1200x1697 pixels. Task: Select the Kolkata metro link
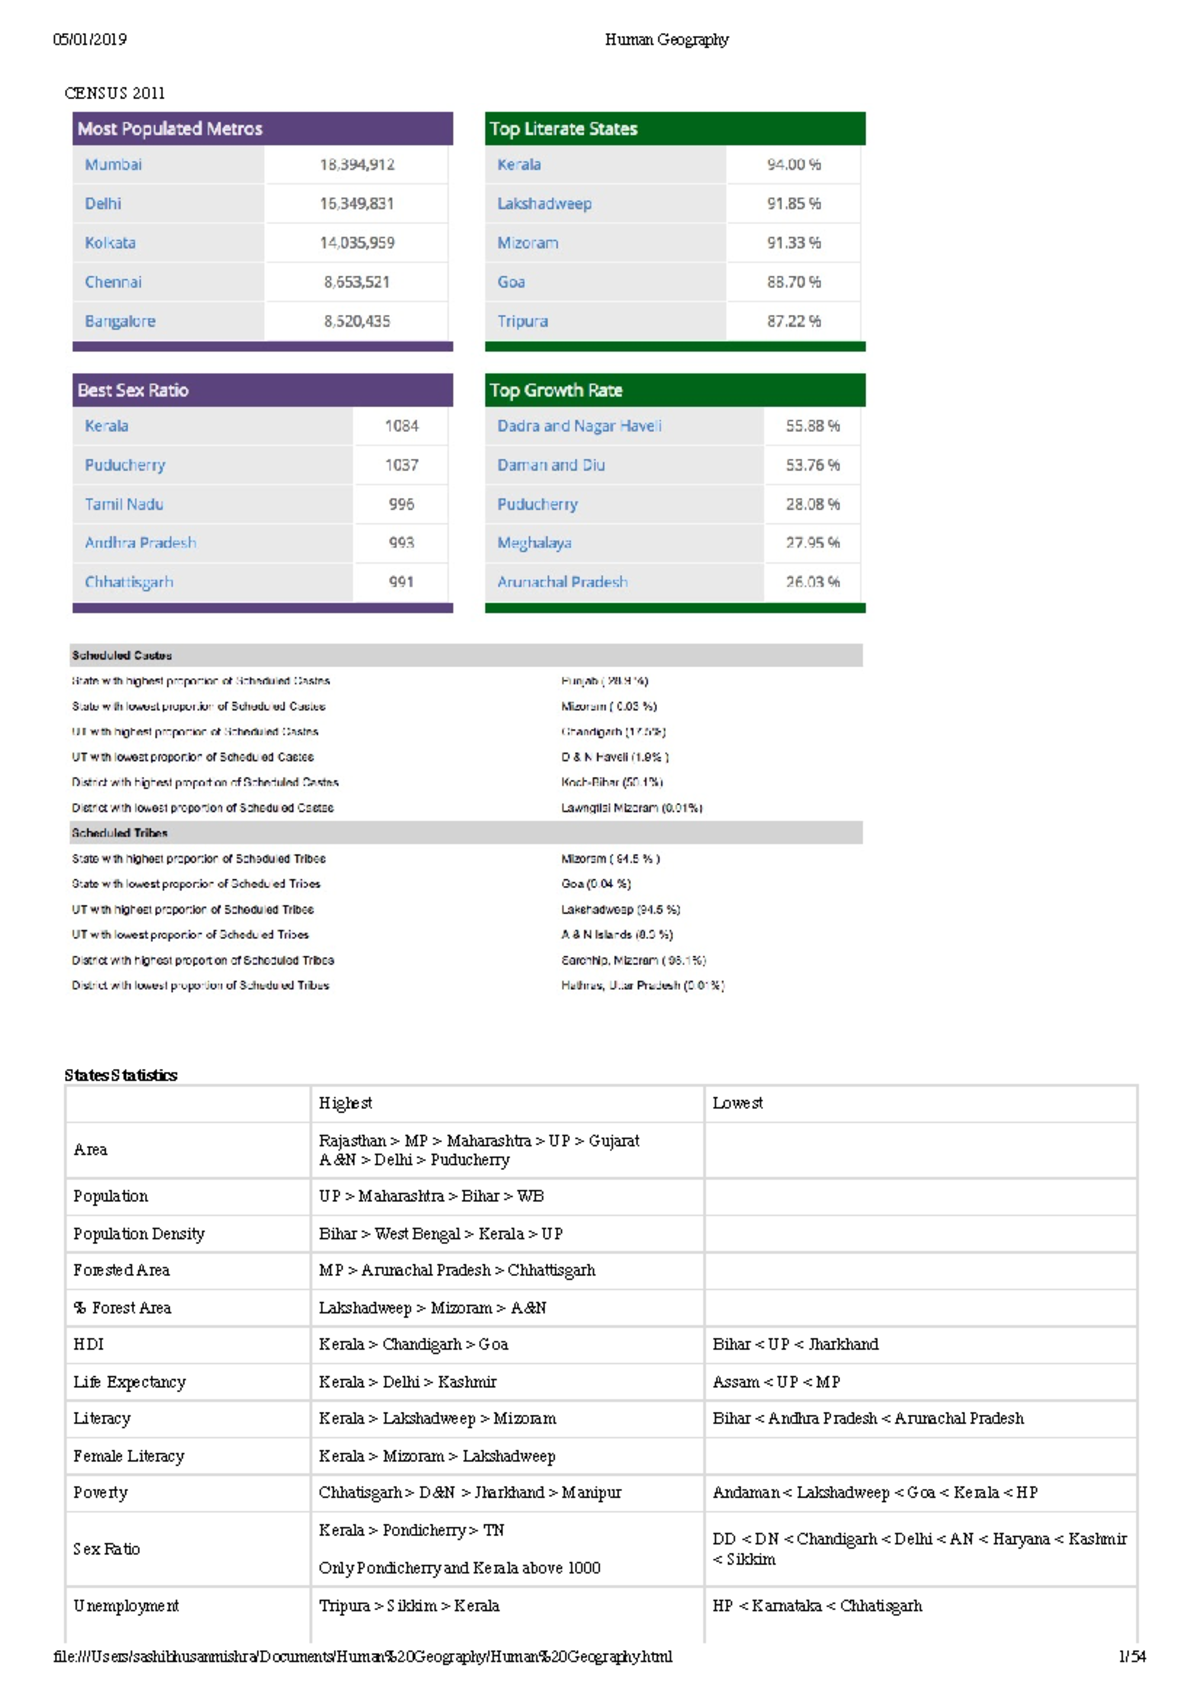tap(110, 243)
